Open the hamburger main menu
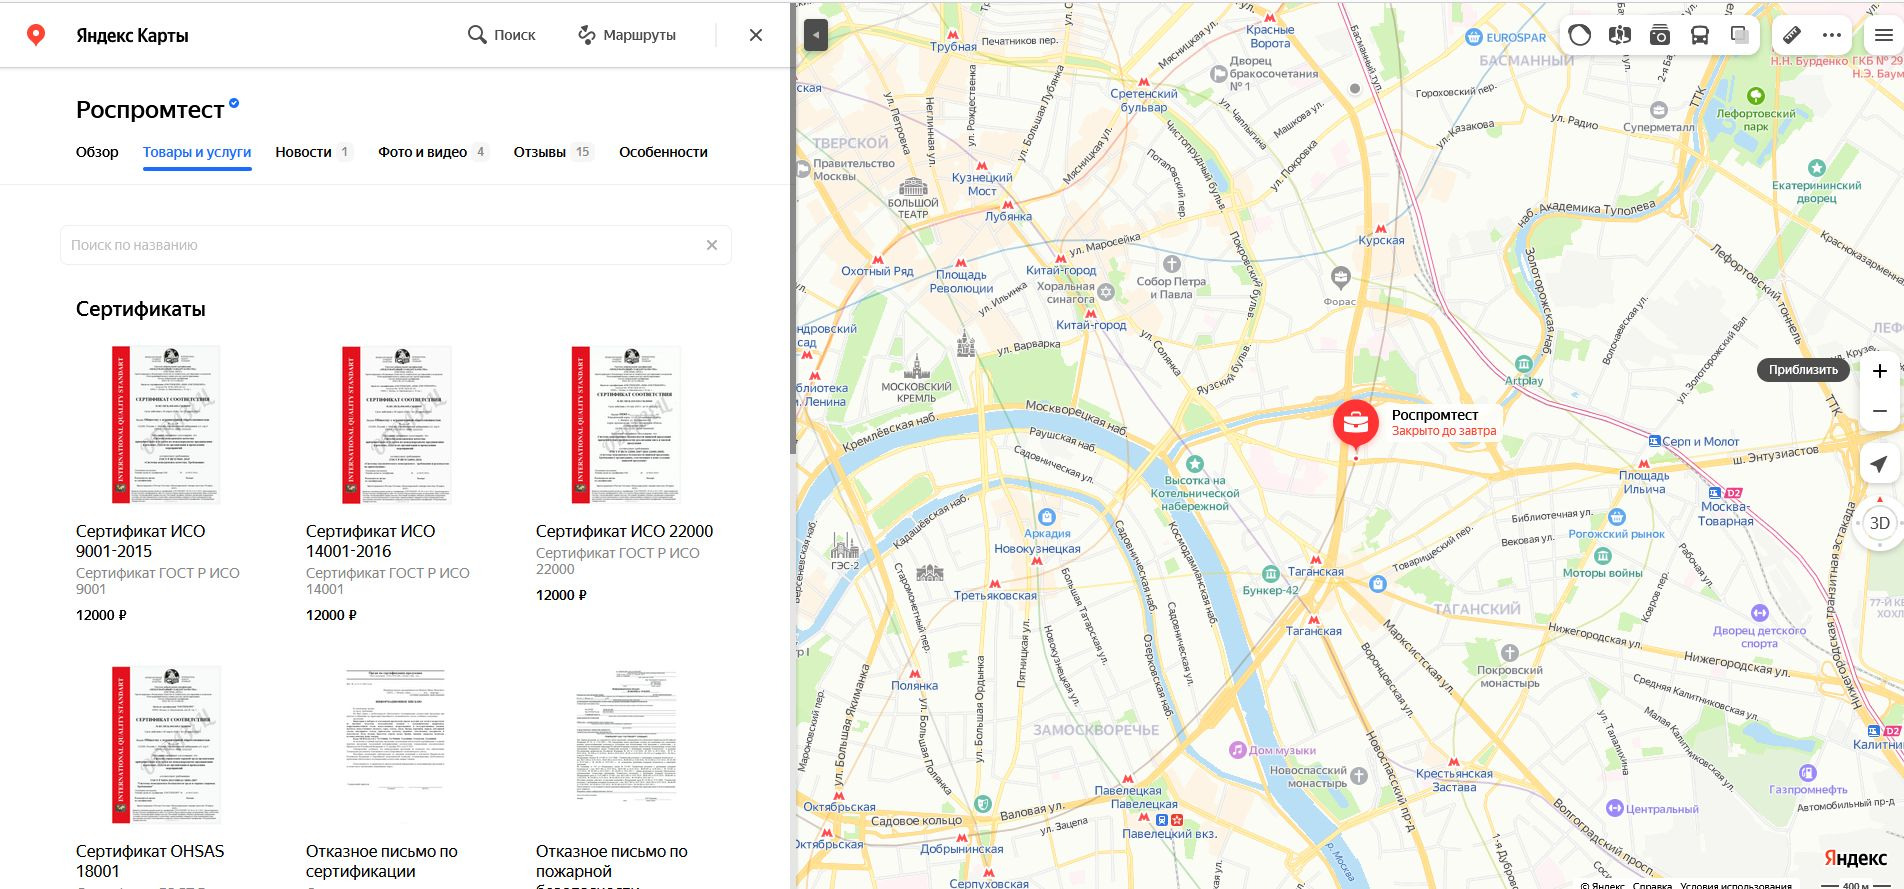This screenshot has height=889, width=1904. (1884, 35)
